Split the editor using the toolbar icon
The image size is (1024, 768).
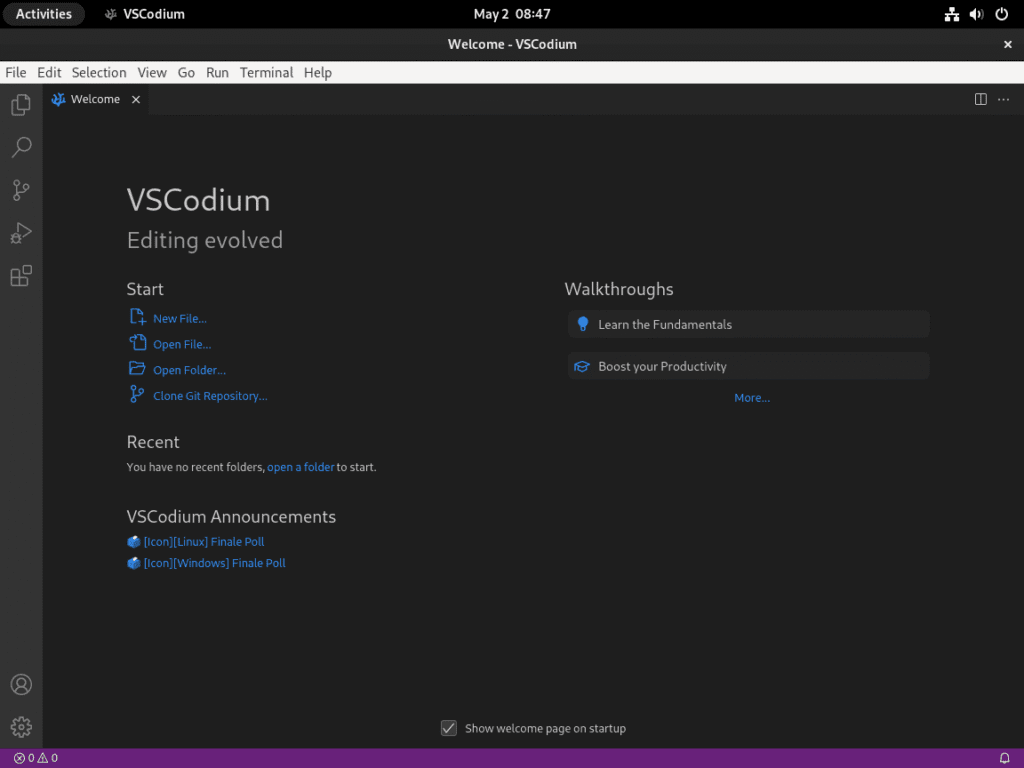click(980, 99)
